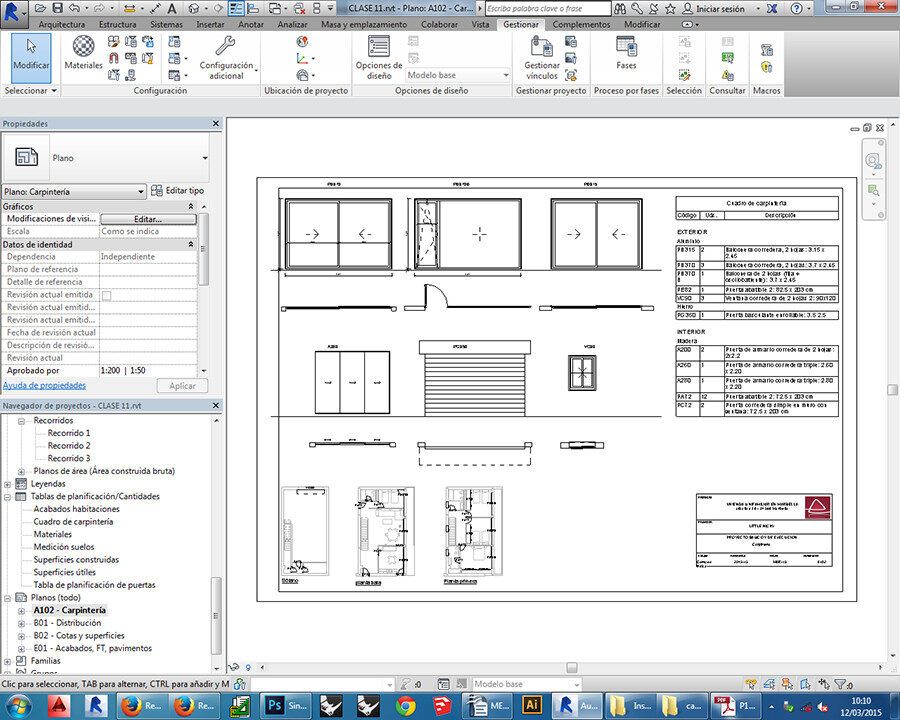Select the Modificar tool
This screenshot has height=720, width=900.
click(x=30, y=54)
